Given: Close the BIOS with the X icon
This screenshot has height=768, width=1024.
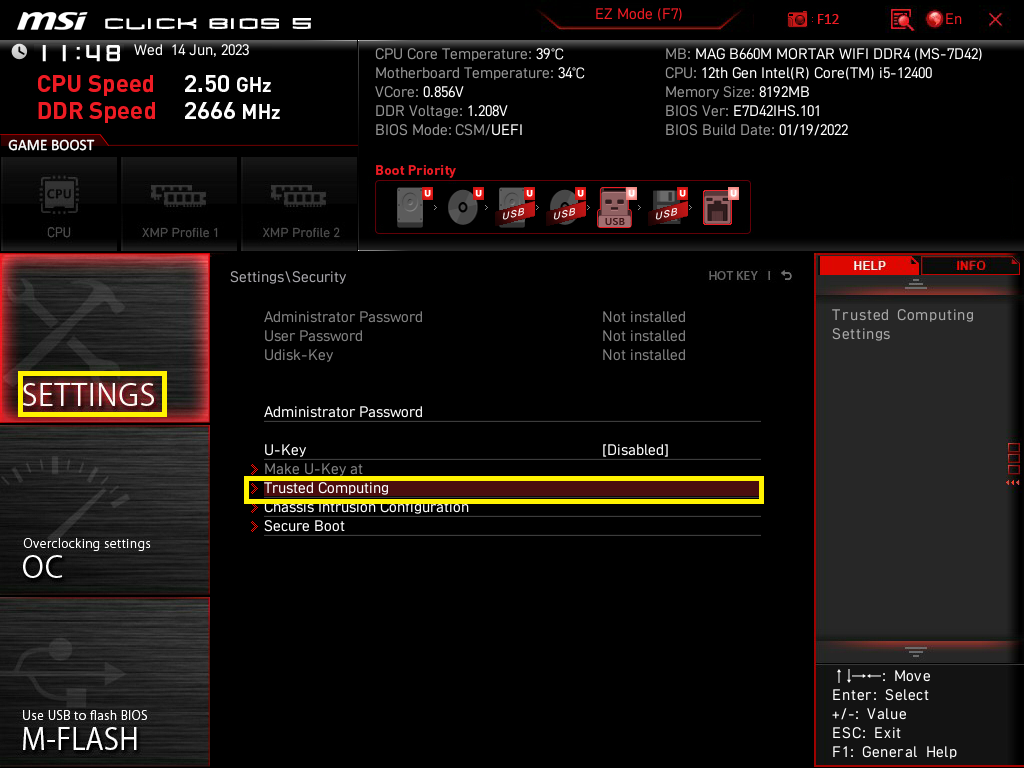Looking at the screenshot, I should pos(995,20).
